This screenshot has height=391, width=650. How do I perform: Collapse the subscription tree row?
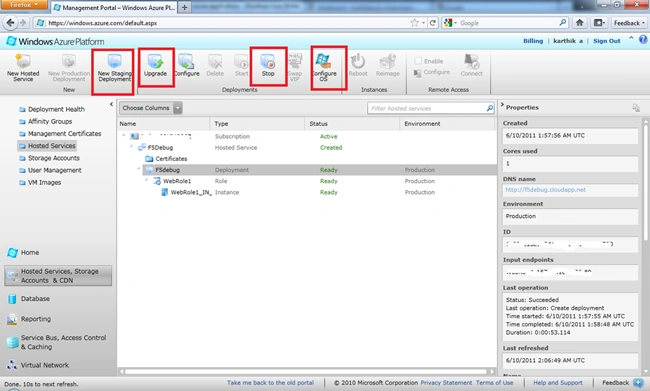[124, 136]
